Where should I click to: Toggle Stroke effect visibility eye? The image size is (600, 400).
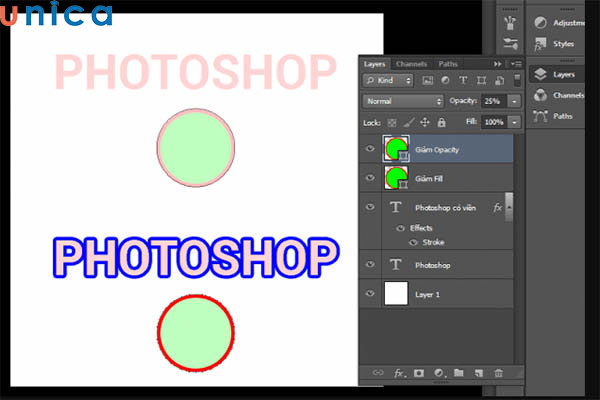413,242
